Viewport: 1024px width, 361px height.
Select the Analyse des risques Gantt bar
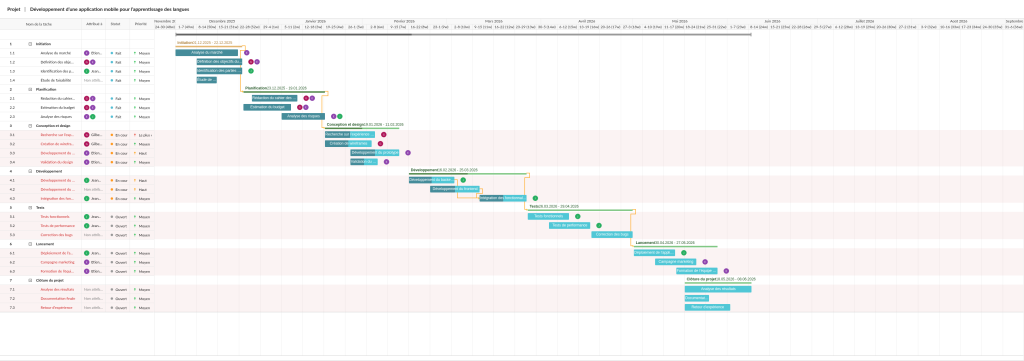(x=304, y=116)
